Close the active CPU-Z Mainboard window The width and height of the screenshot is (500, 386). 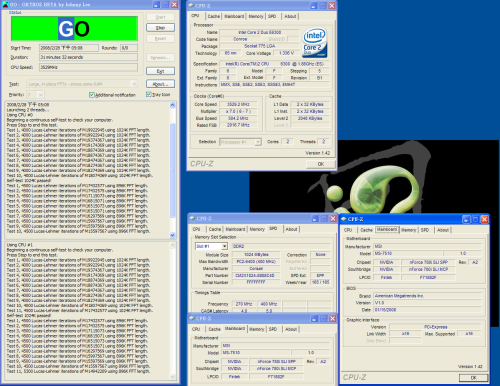(484, 219)
